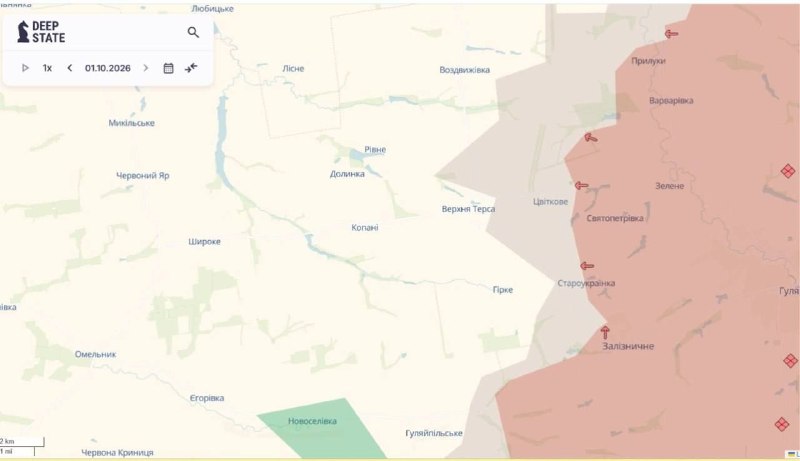Select the attack arrow southwest of Варварівка
This screenshot has height=461, width=800.
tap(591, 138)
